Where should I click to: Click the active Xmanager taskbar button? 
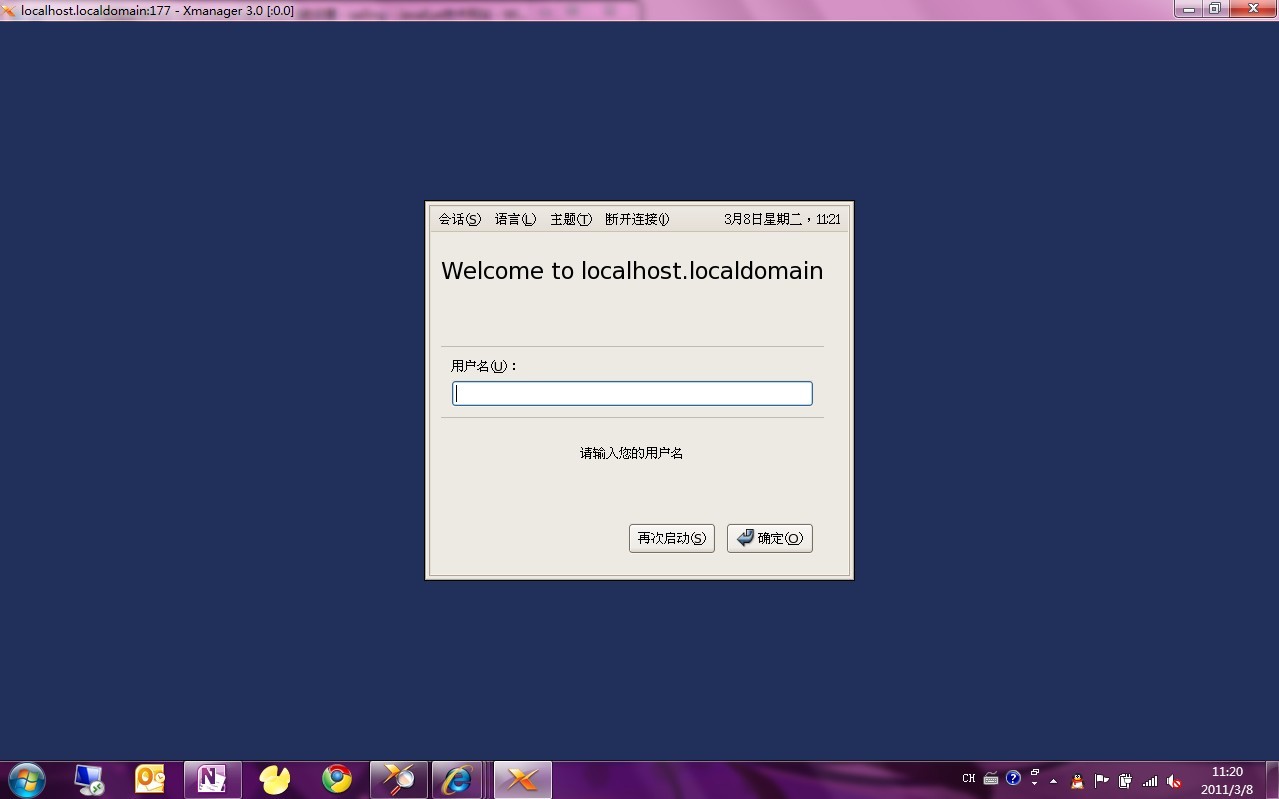(522, 780)
